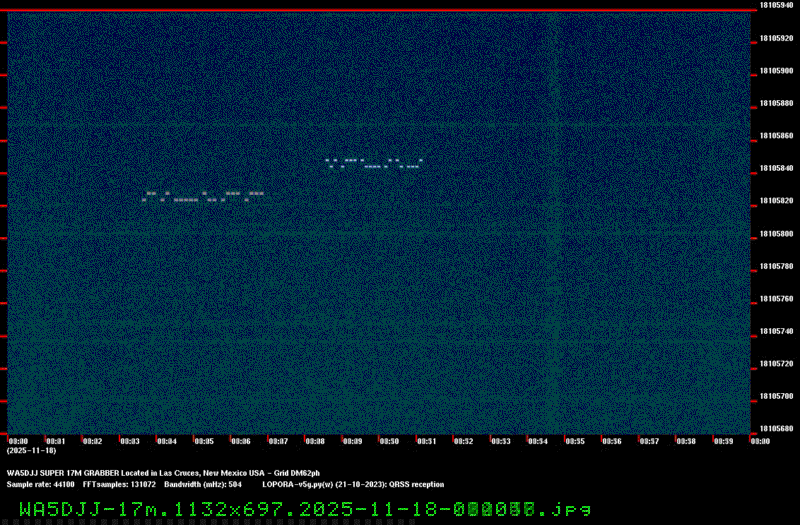
Task: Click the Sample rate: 44100 text
Action: (x=40, y=485)
